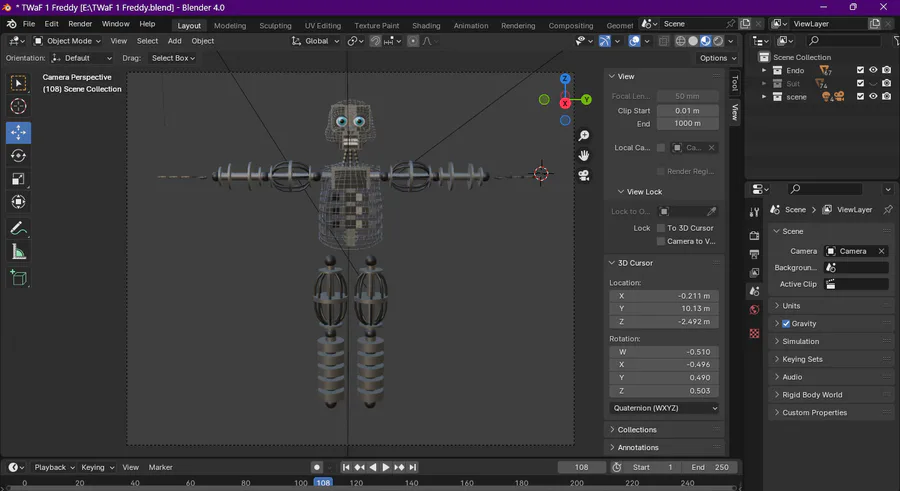Select the Scale tool

pos(18,179)
